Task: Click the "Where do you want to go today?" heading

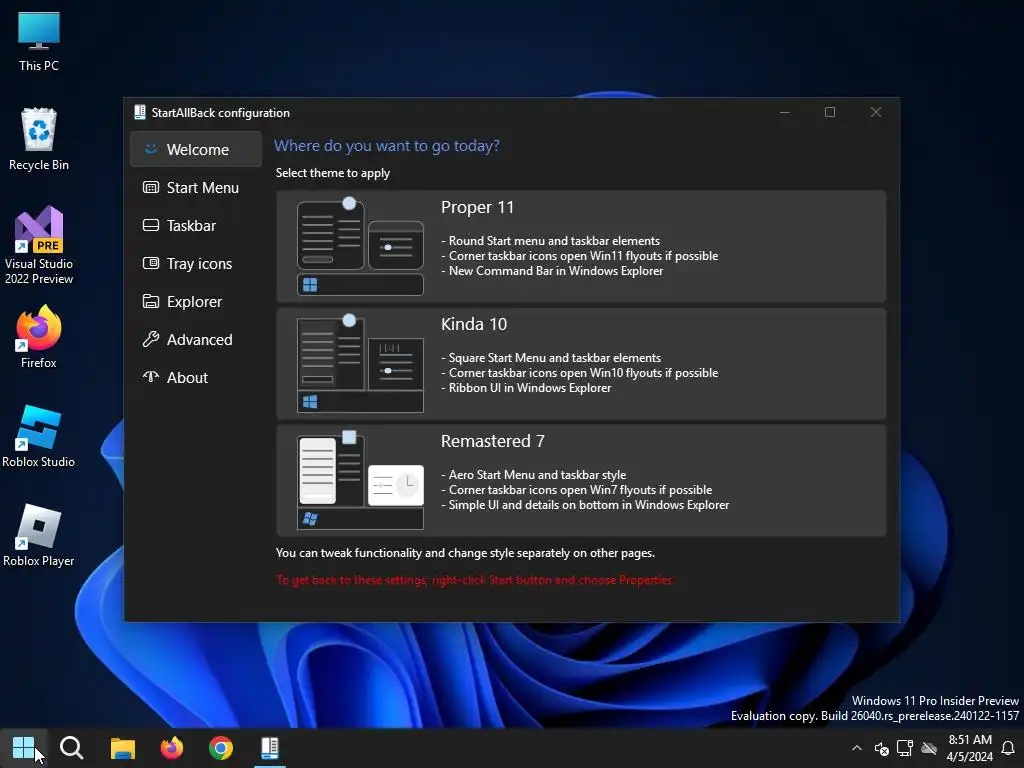Action: (x=387, y=146)
